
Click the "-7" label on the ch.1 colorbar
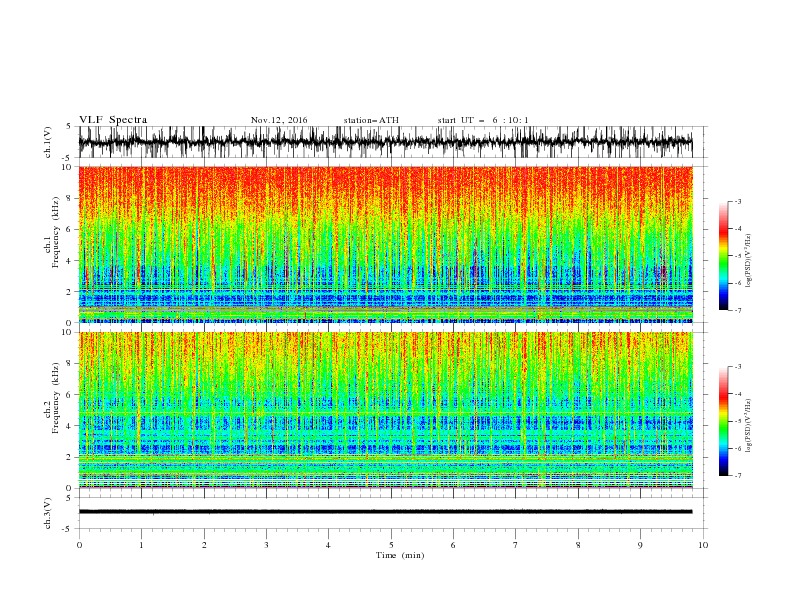point(737,311)
